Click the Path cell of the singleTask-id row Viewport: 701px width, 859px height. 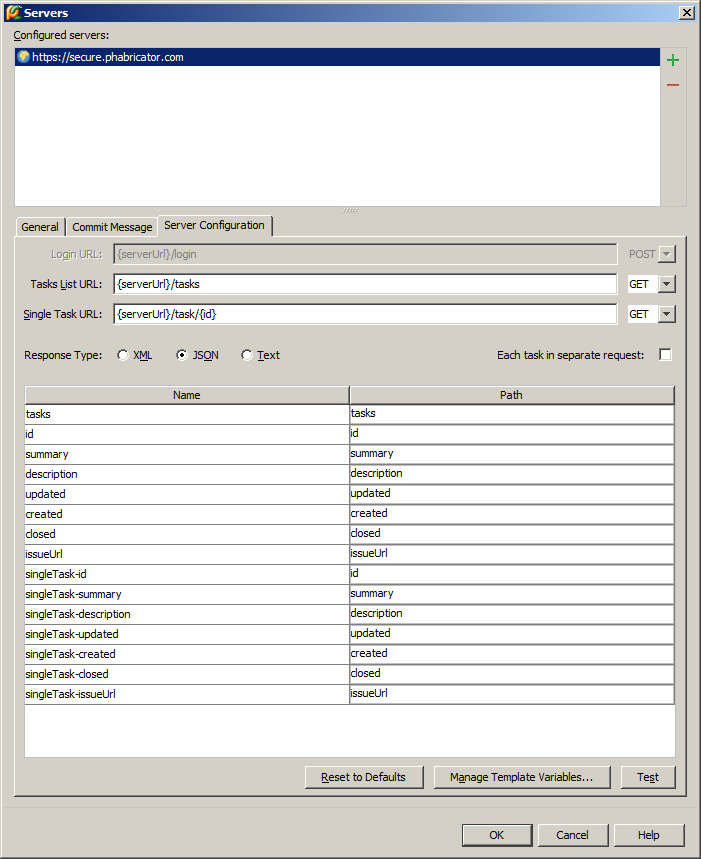tap(512, 574)
